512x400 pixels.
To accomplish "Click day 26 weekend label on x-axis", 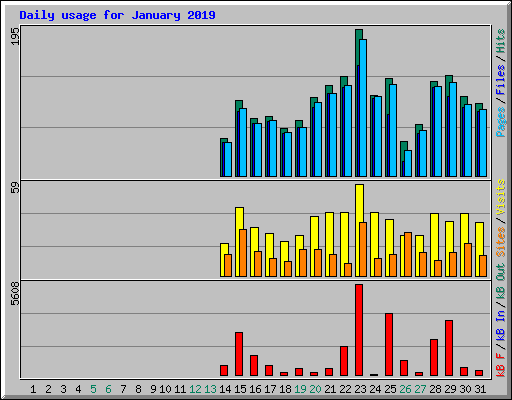I will coord(405,389).
